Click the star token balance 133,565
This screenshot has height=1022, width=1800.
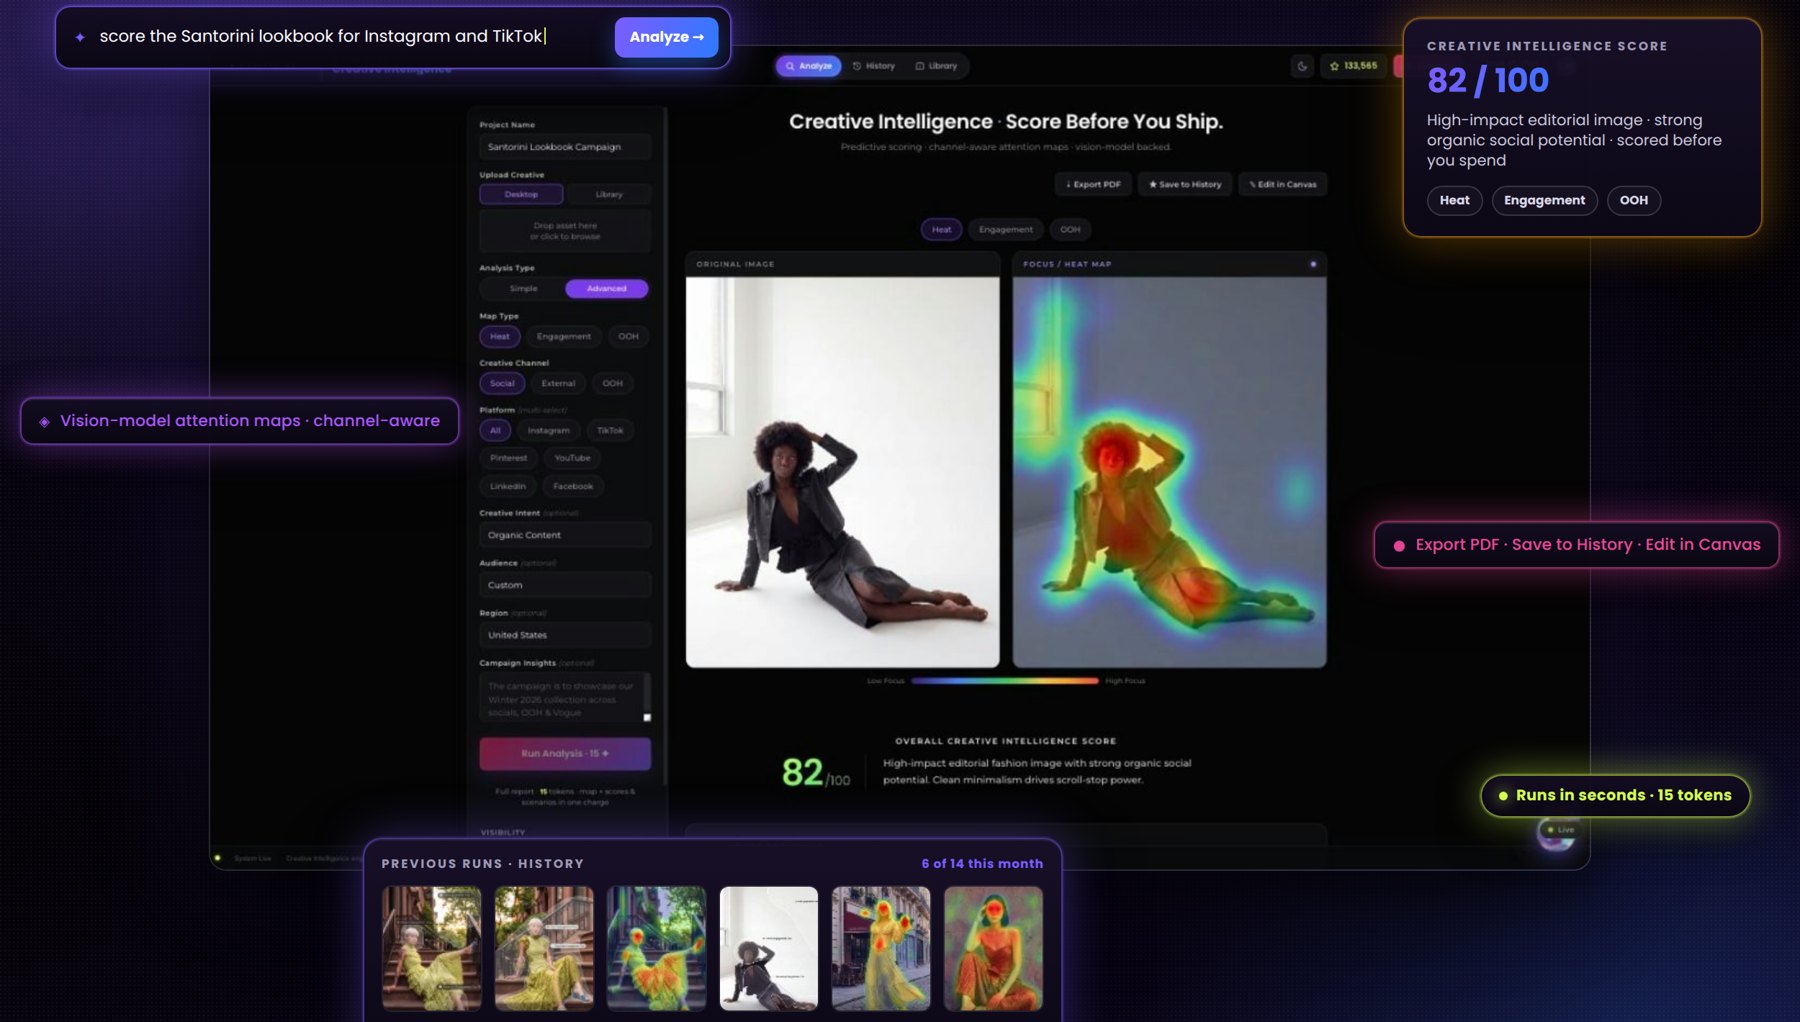tap(1353, 66)
